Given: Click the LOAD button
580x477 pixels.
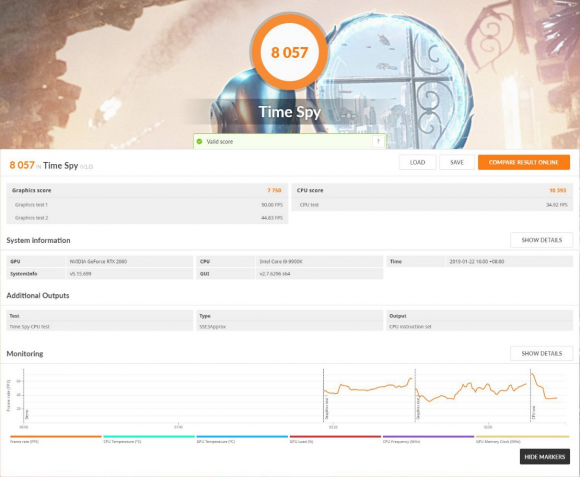Looking at the screenshot, I should pos(417,162).
